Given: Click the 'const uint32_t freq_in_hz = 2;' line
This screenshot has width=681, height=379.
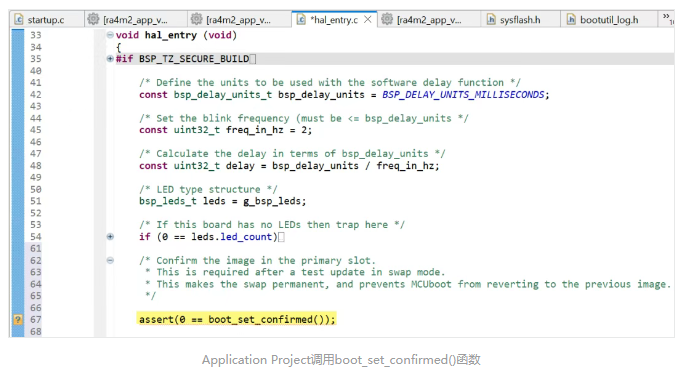Looking at the screenshot, I should (225, 130).
